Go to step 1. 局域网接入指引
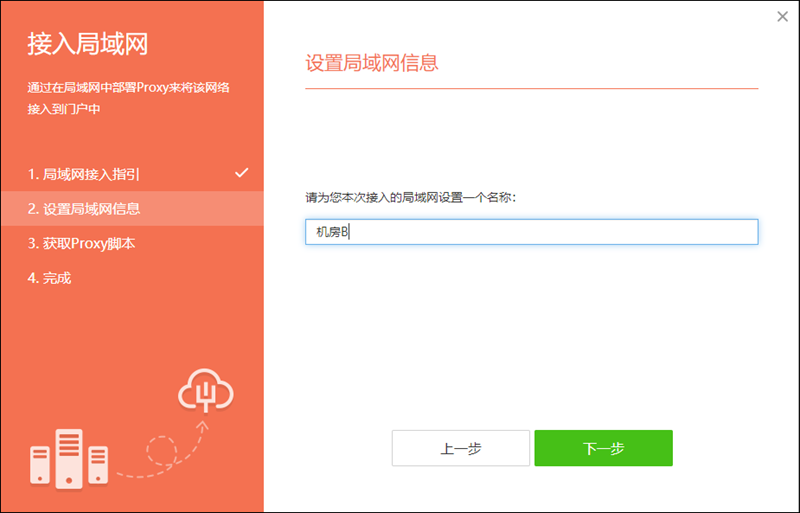 pyautogui.click(x=84, y=174)
